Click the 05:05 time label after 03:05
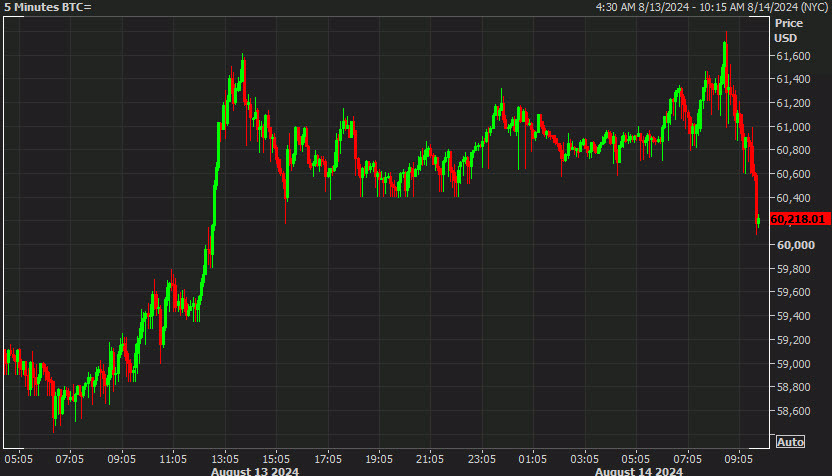 [x=636, y=459]
